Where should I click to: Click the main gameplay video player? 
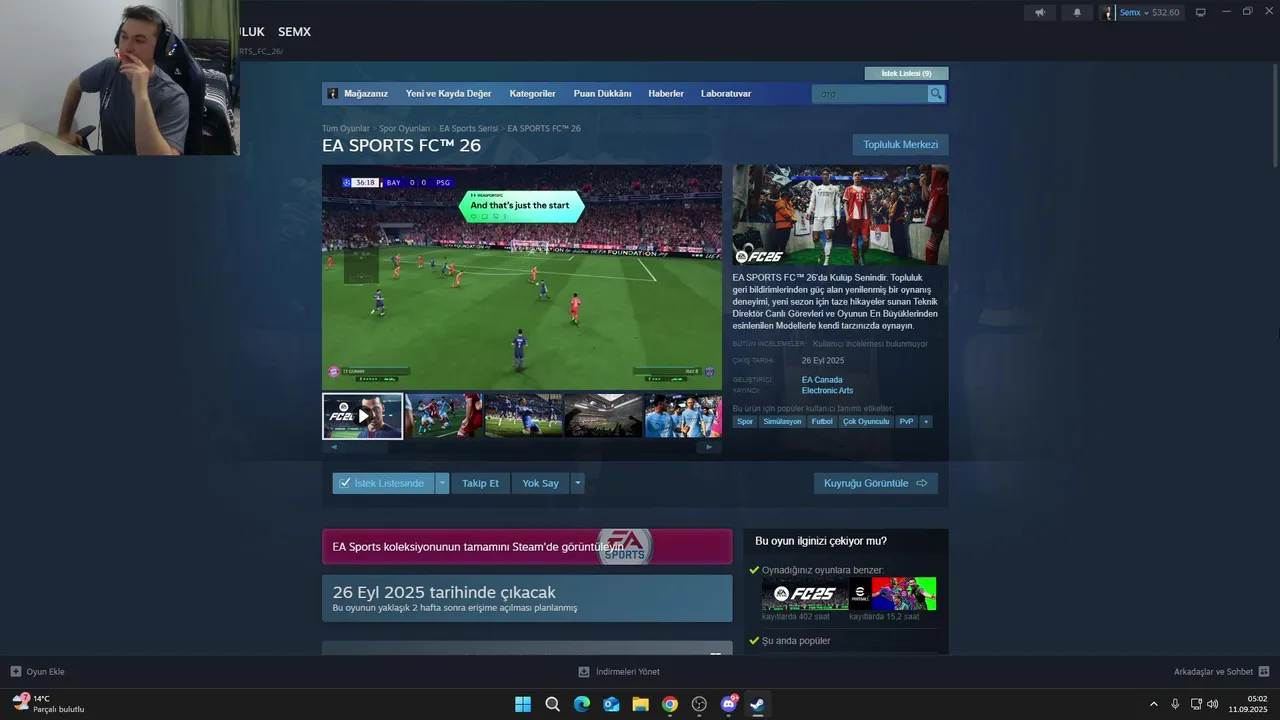pos(522,277)
